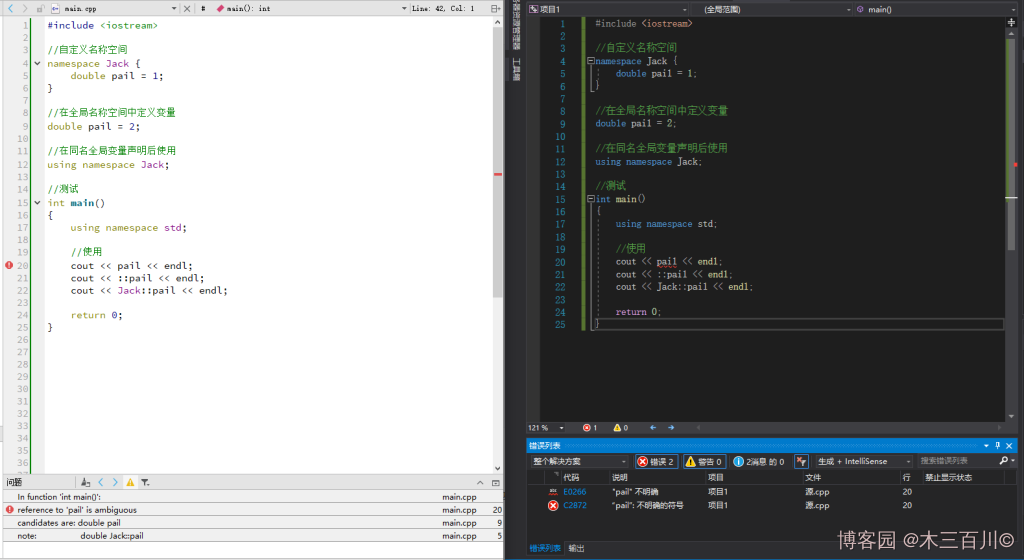Open the 生成 + IntelliSense dropdown
This screenshot has height=560, width=1024.
tap(864, 461)
